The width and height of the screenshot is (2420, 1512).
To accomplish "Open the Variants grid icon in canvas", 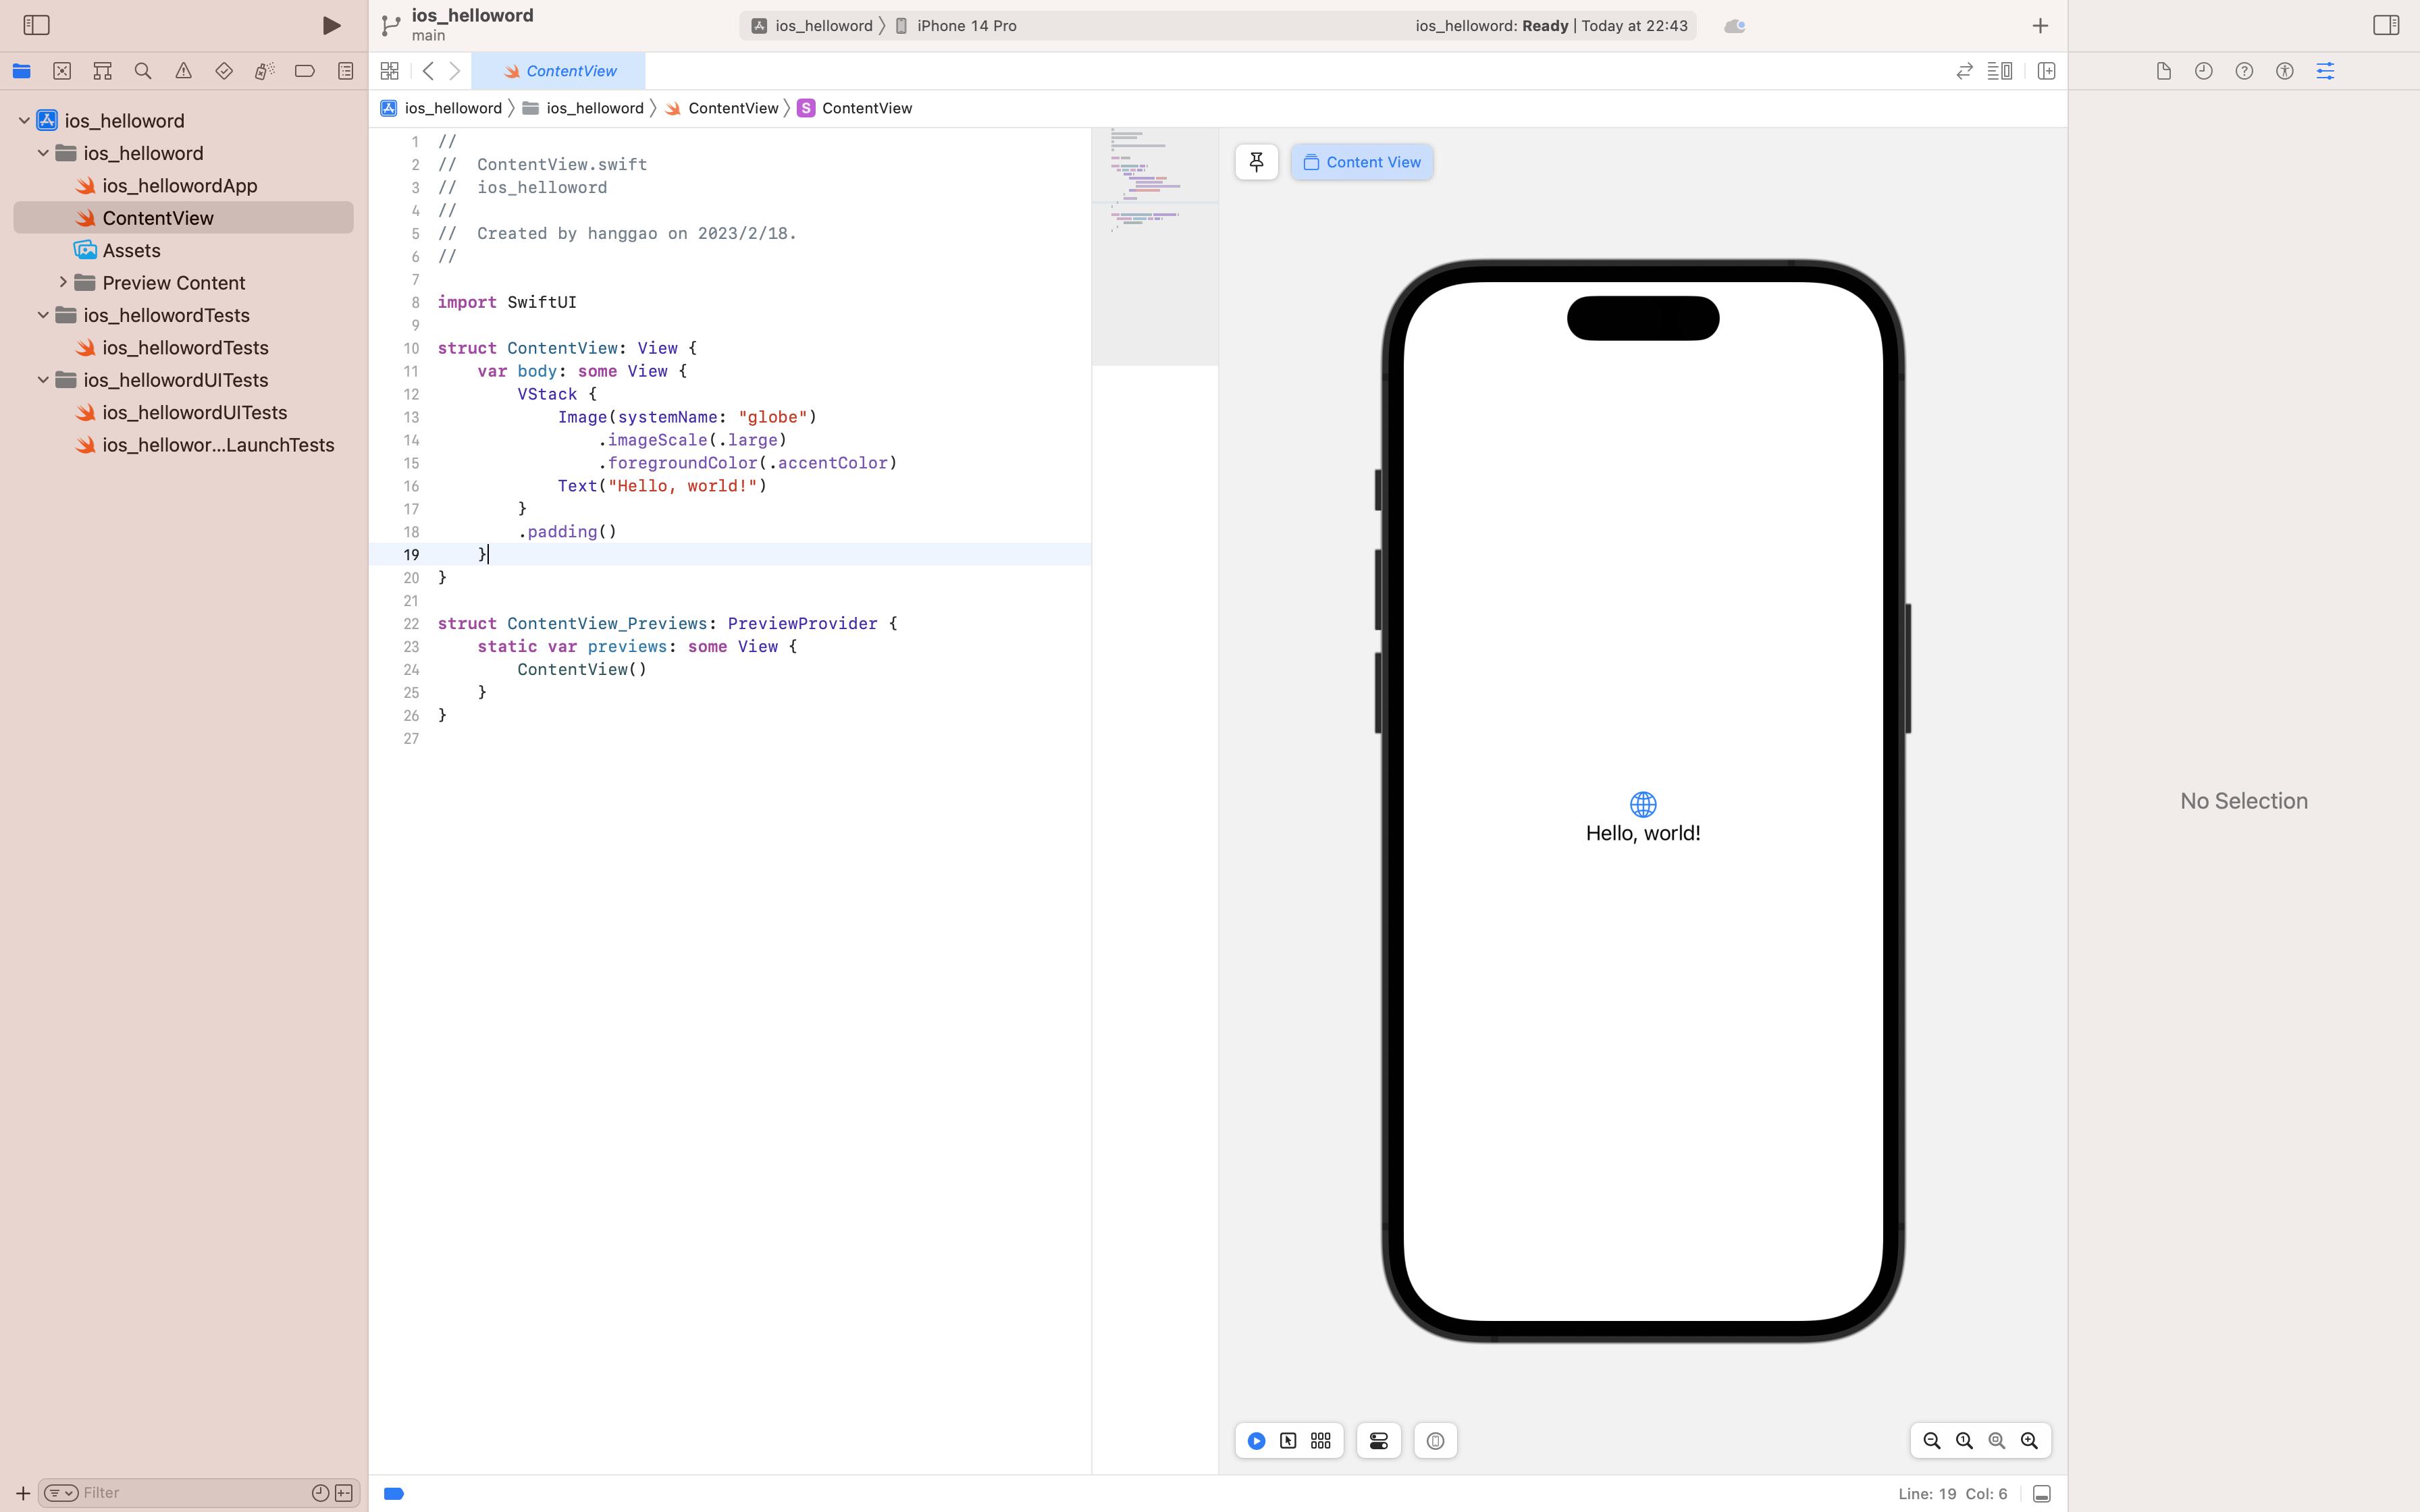I will tap(1321, 1441).
